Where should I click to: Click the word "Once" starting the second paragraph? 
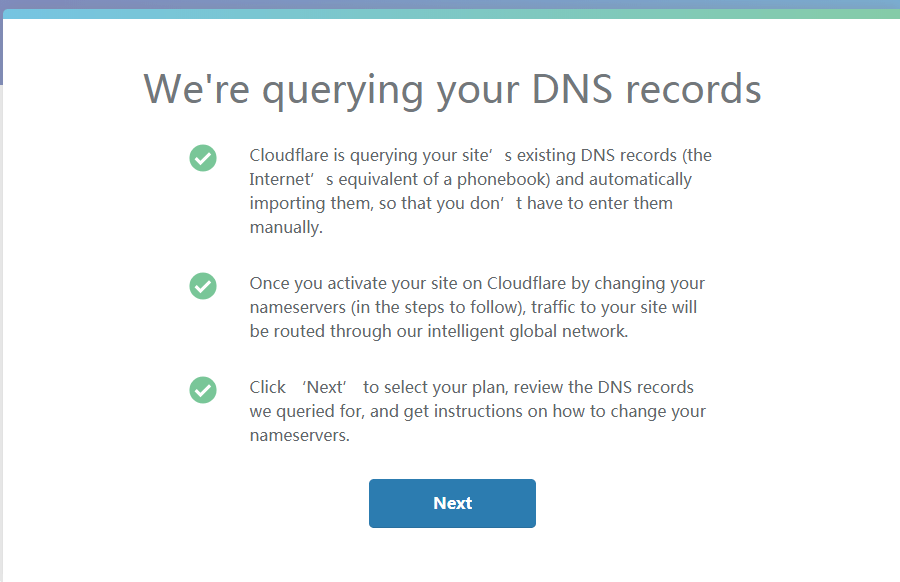point(269,283)
